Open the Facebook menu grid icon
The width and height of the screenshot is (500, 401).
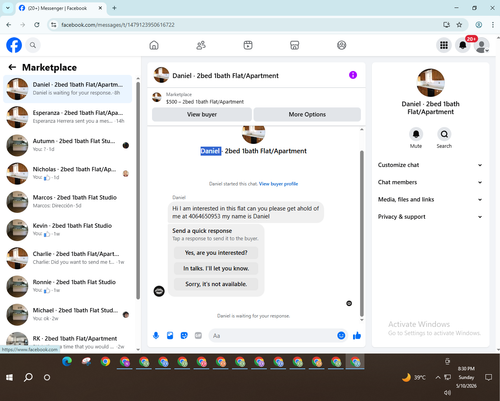coord(444,45)
